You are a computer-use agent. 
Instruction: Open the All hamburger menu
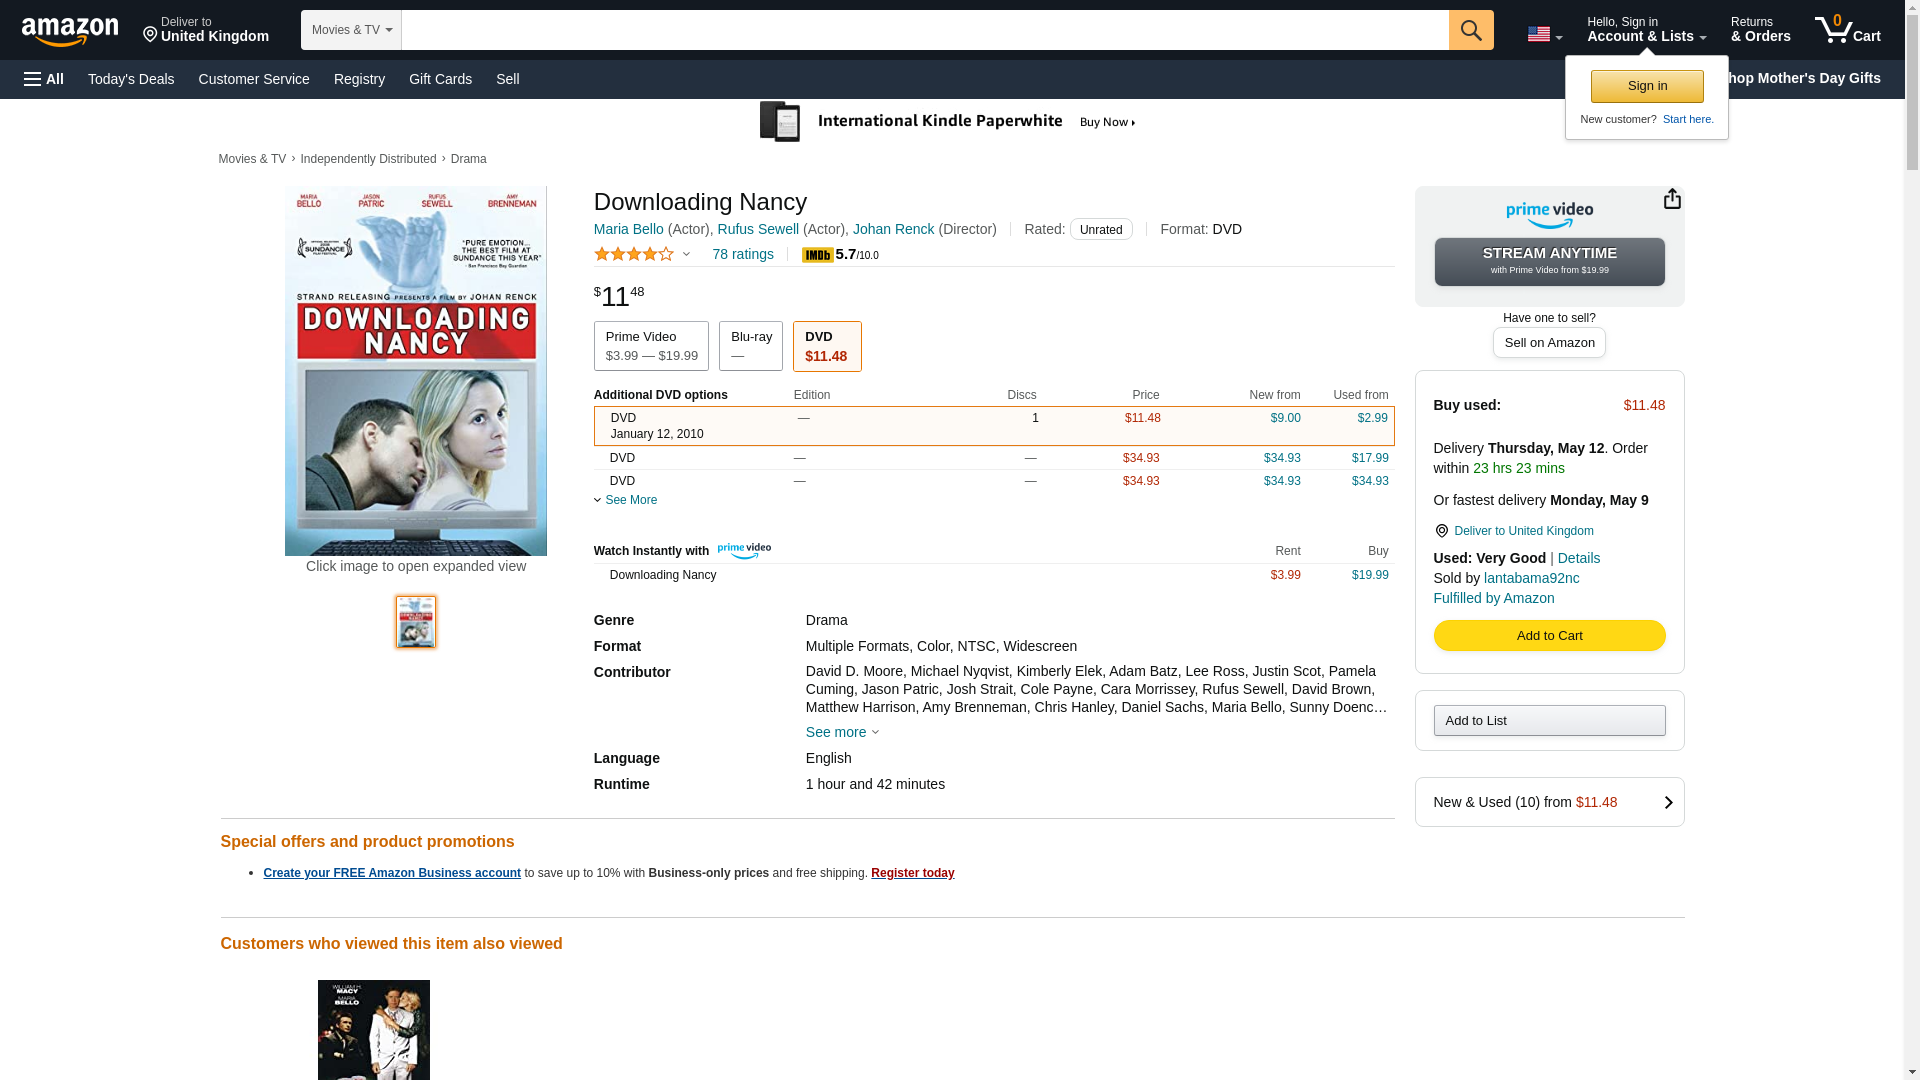coord(44,79)
